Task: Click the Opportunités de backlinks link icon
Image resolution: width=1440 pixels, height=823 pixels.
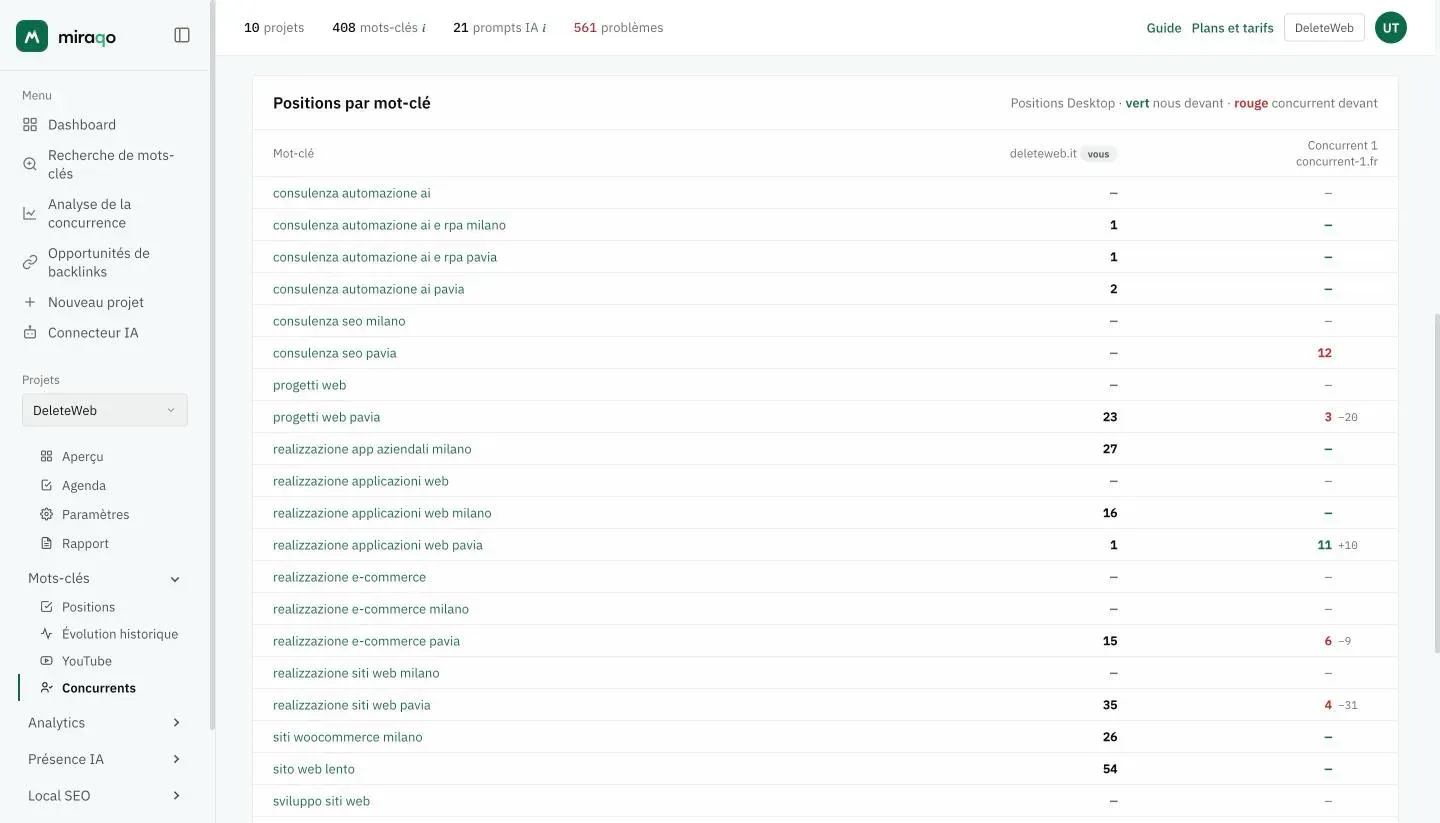Action: pos(30,262)
